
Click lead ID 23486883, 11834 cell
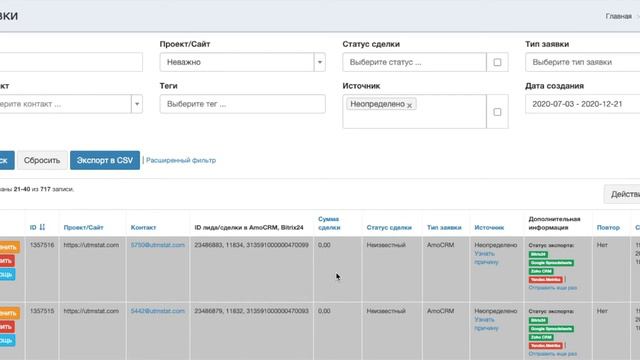pos(251,245)
